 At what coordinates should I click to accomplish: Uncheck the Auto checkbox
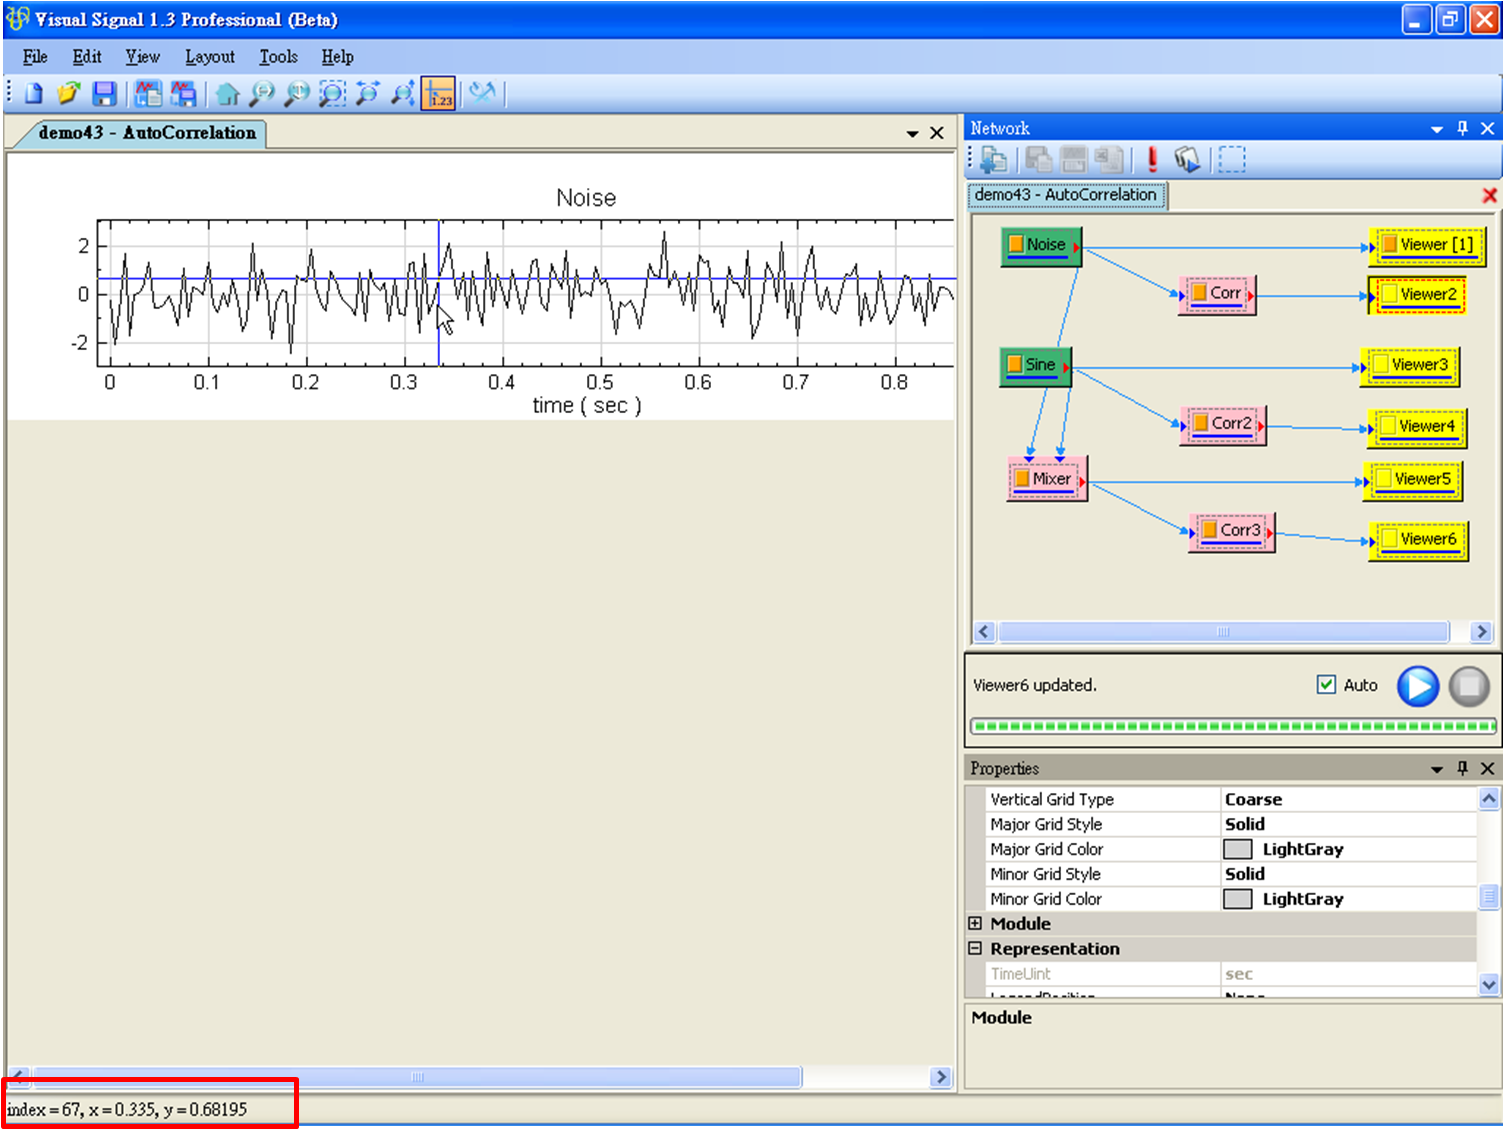tap(1326, 685)
